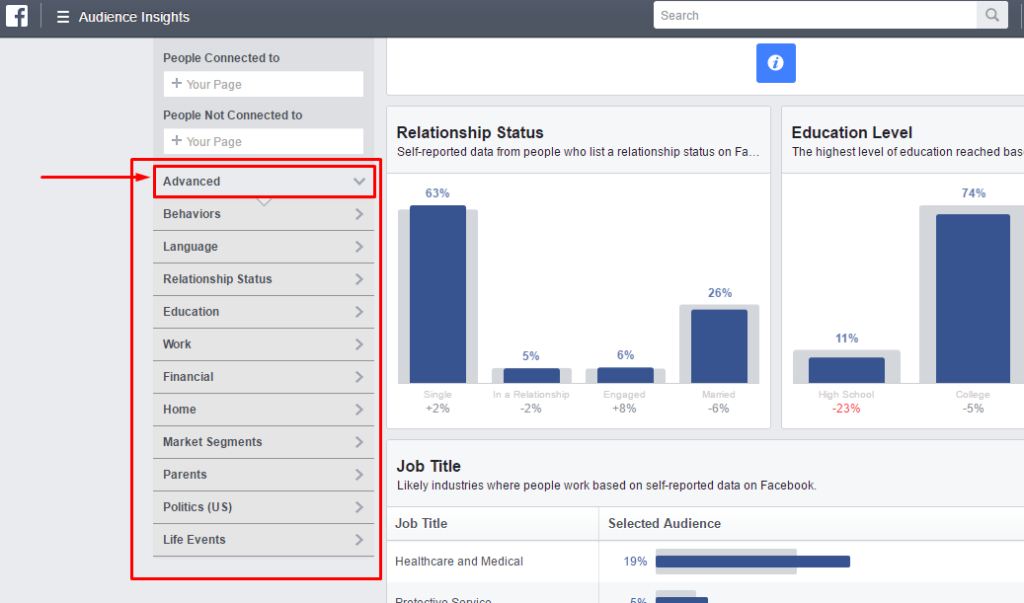Image resolution: width=1024 pixels, height=603 pixels.
Task: Open the Advanced menu label
Action: point(191,181)
